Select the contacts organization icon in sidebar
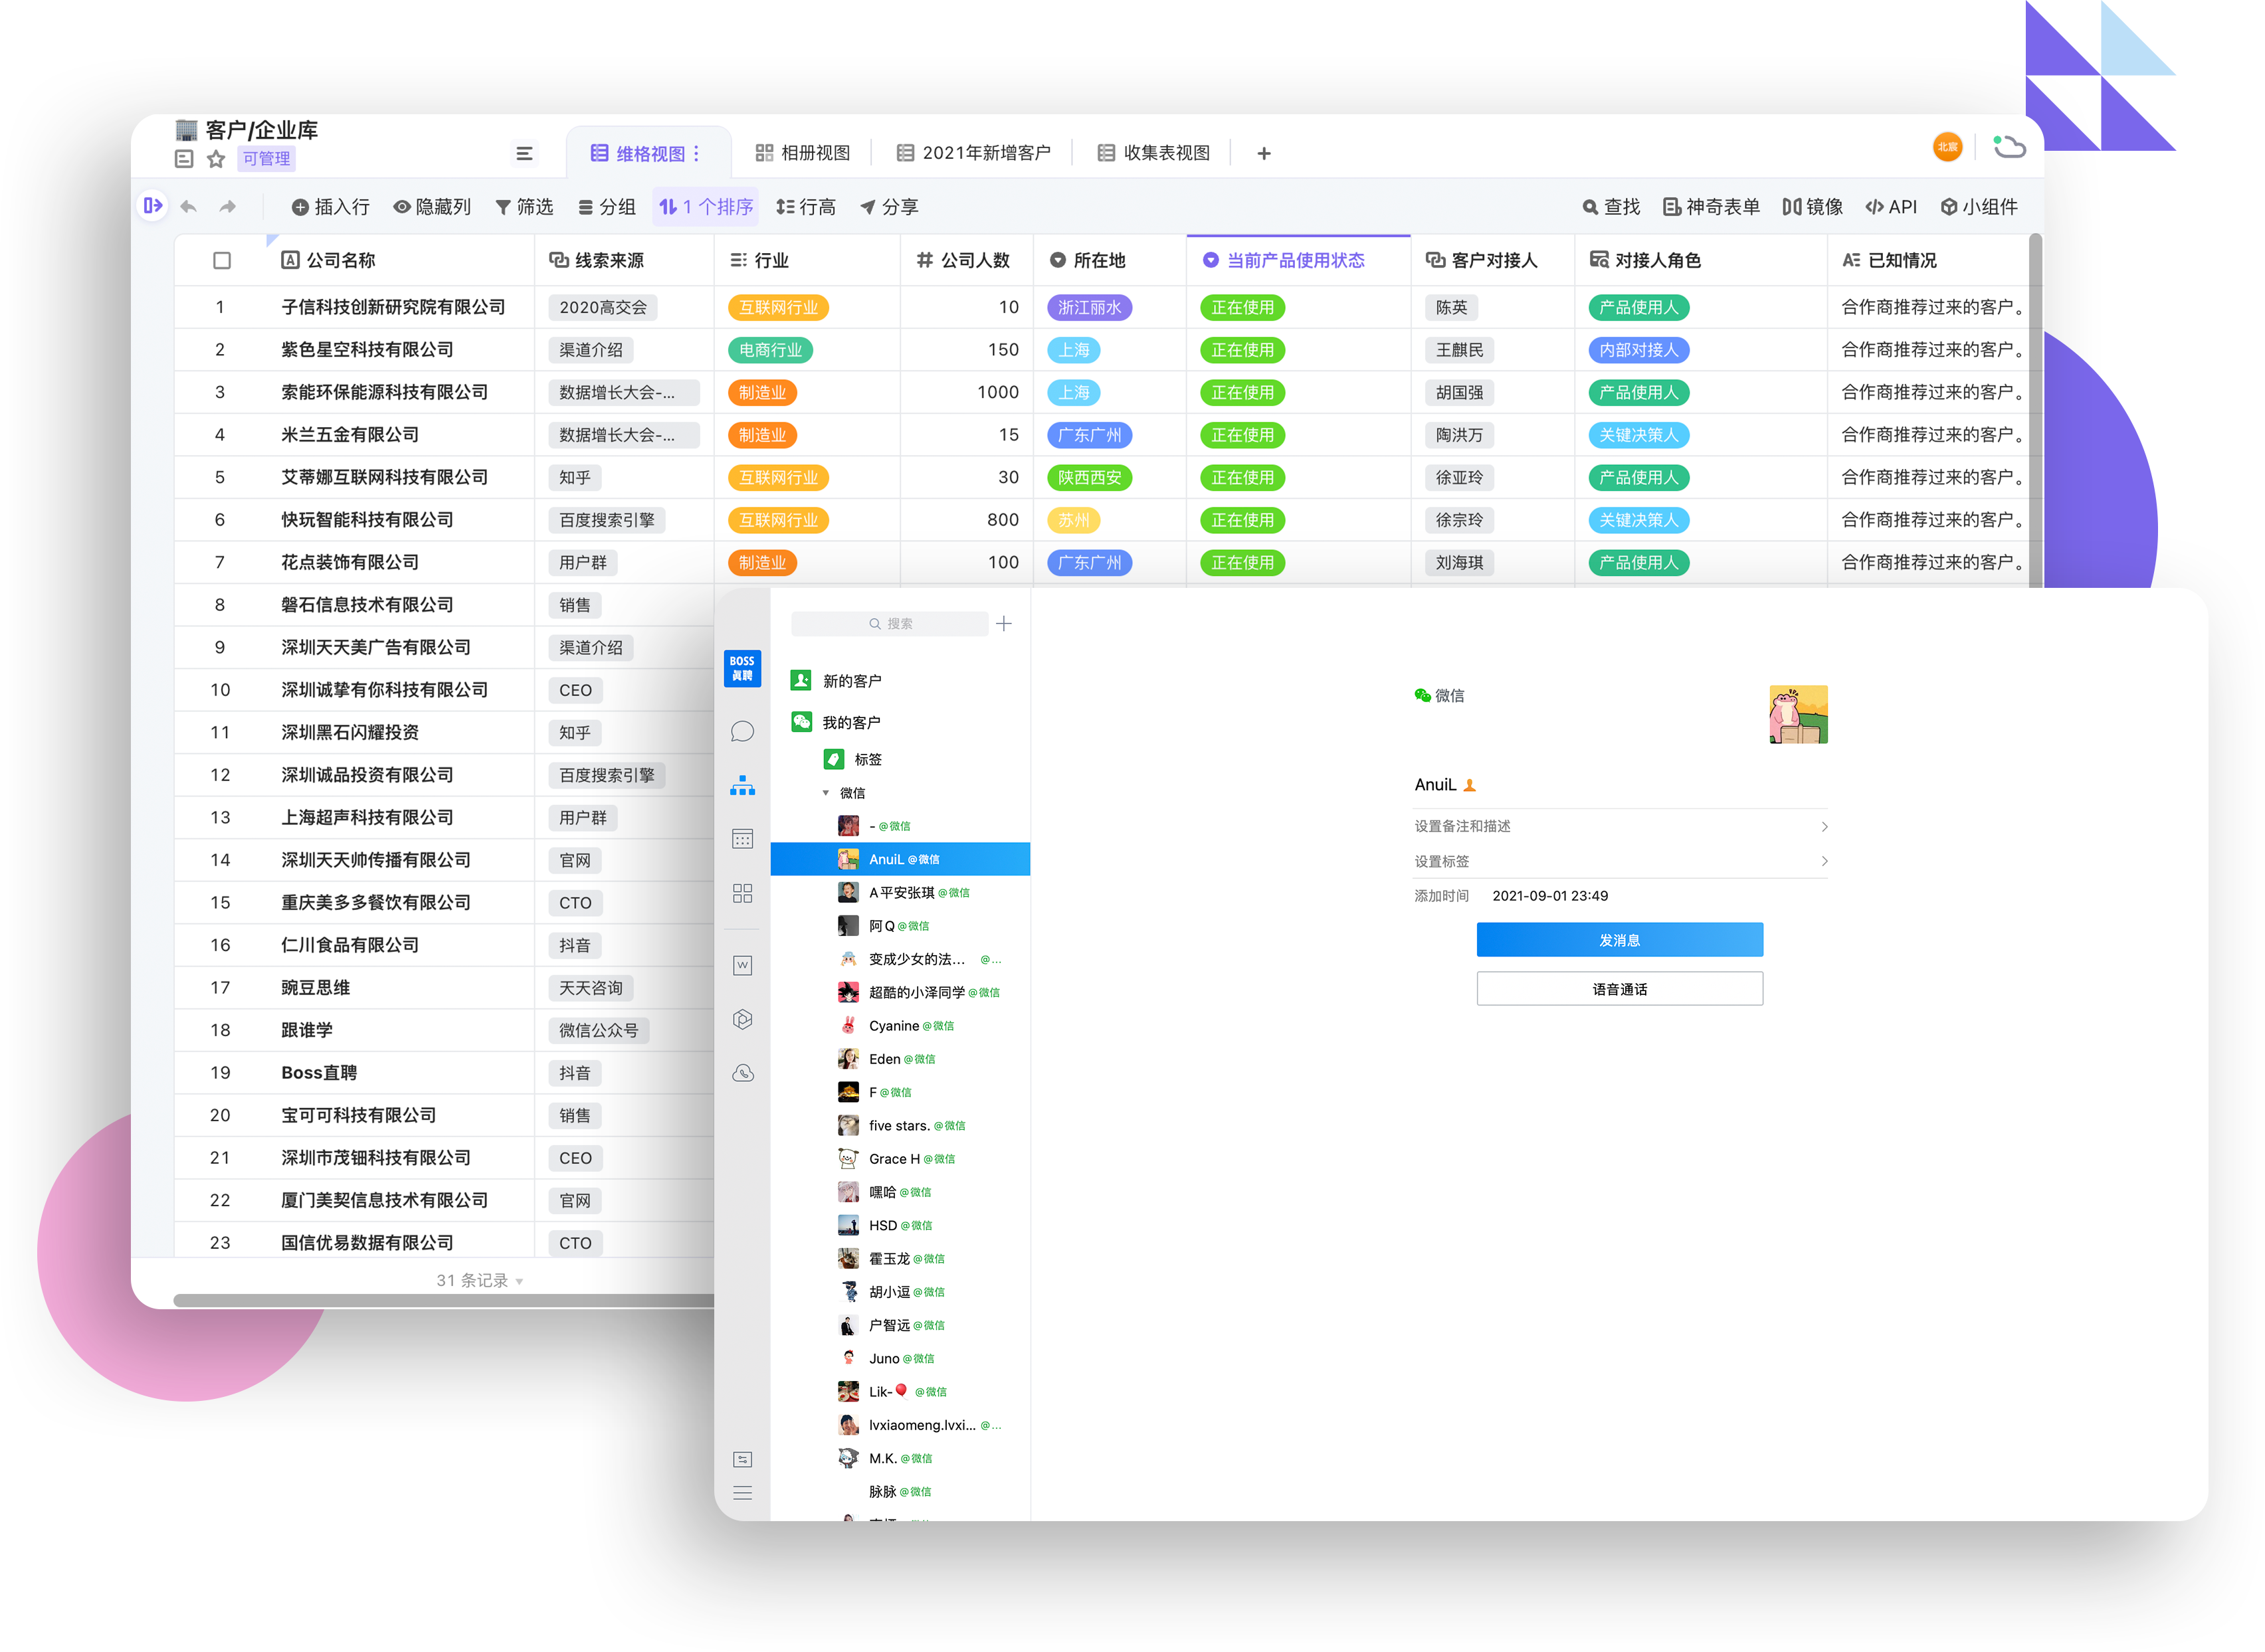Screen dimensions: 2265x1652 pos(742,786)
